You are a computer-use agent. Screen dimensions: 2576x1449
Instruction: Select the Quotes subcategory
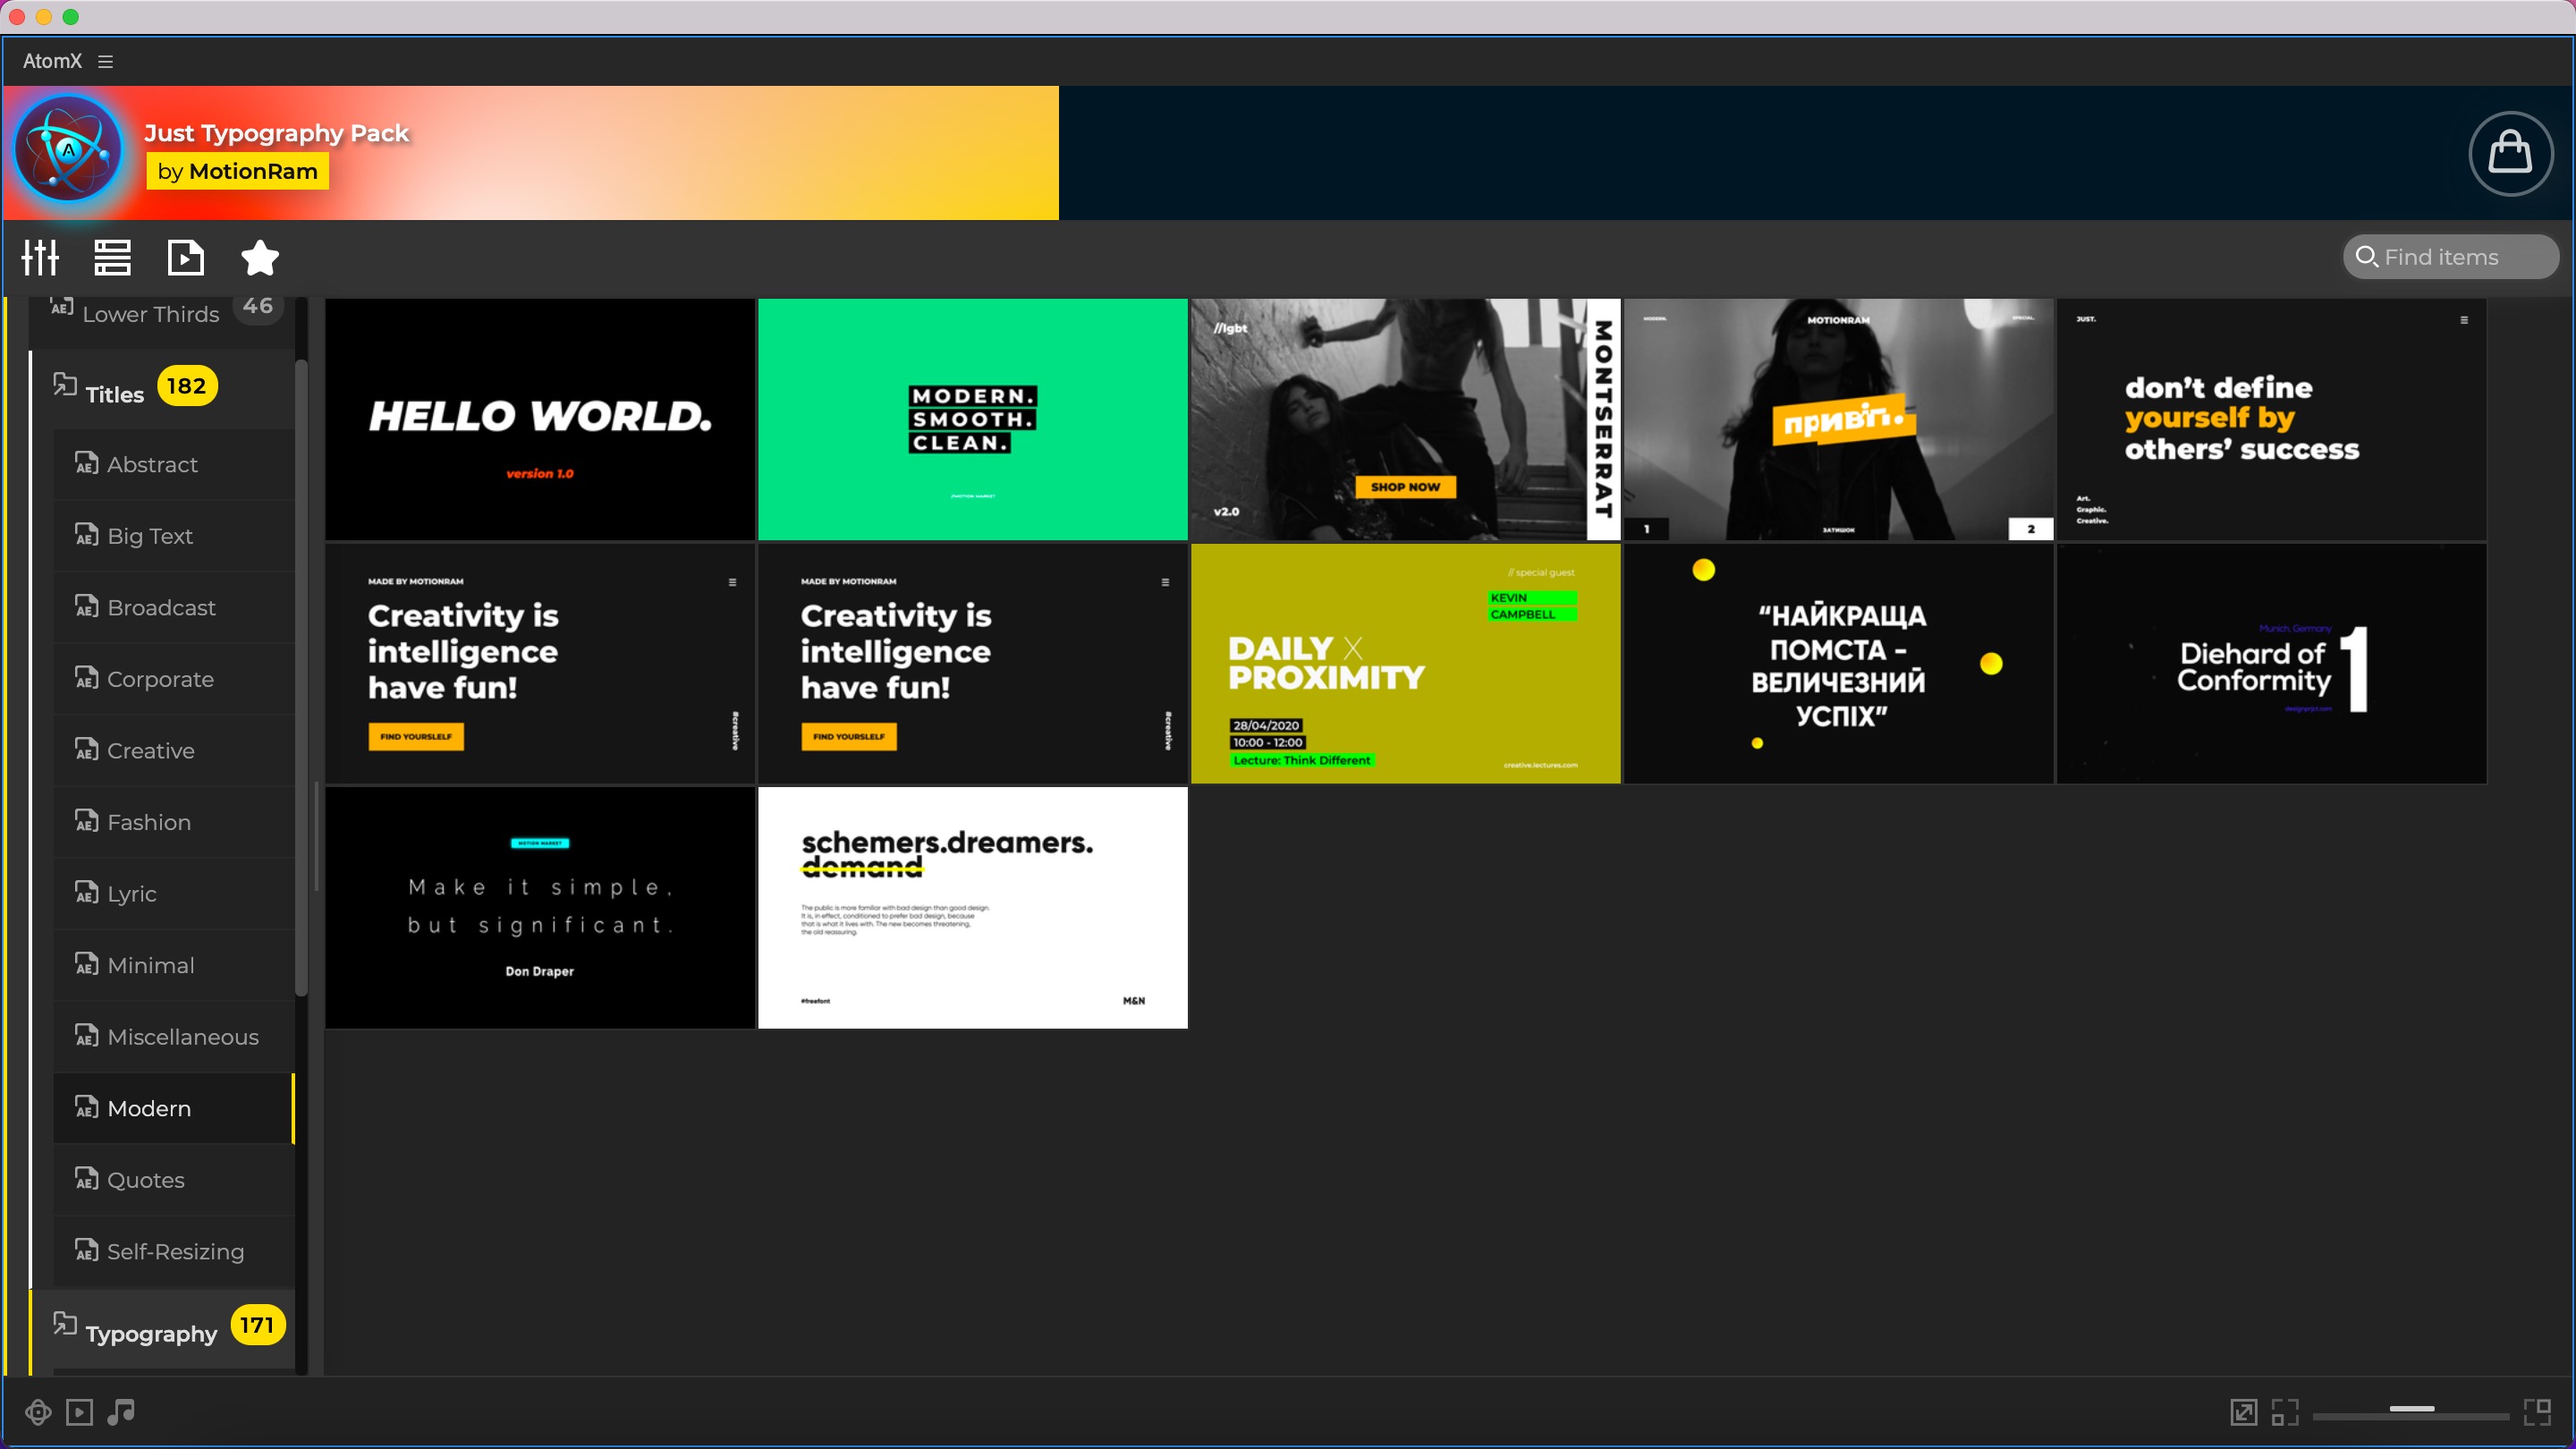coord(146,1180)
